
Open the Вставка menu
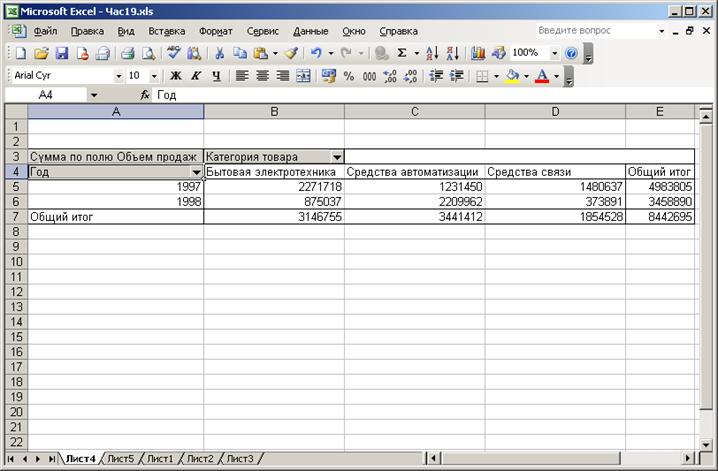click(x=167, y=31)
